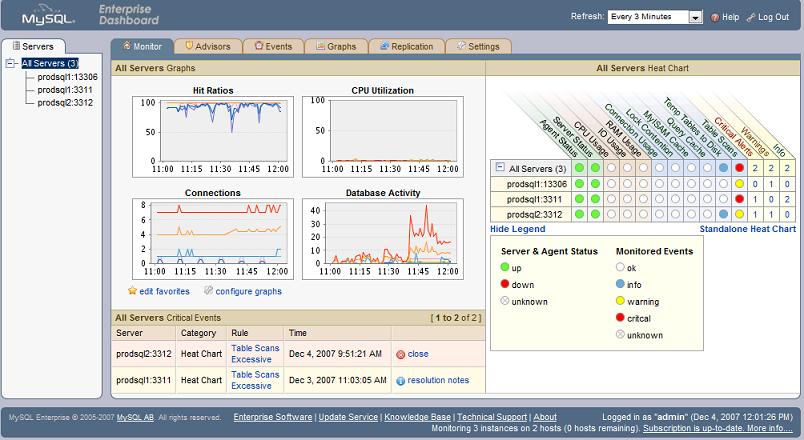This screenshot has height=440, width=804.
Task: Click the close icon for prodsql2:3312 event
Action: [x=401, y=354]
